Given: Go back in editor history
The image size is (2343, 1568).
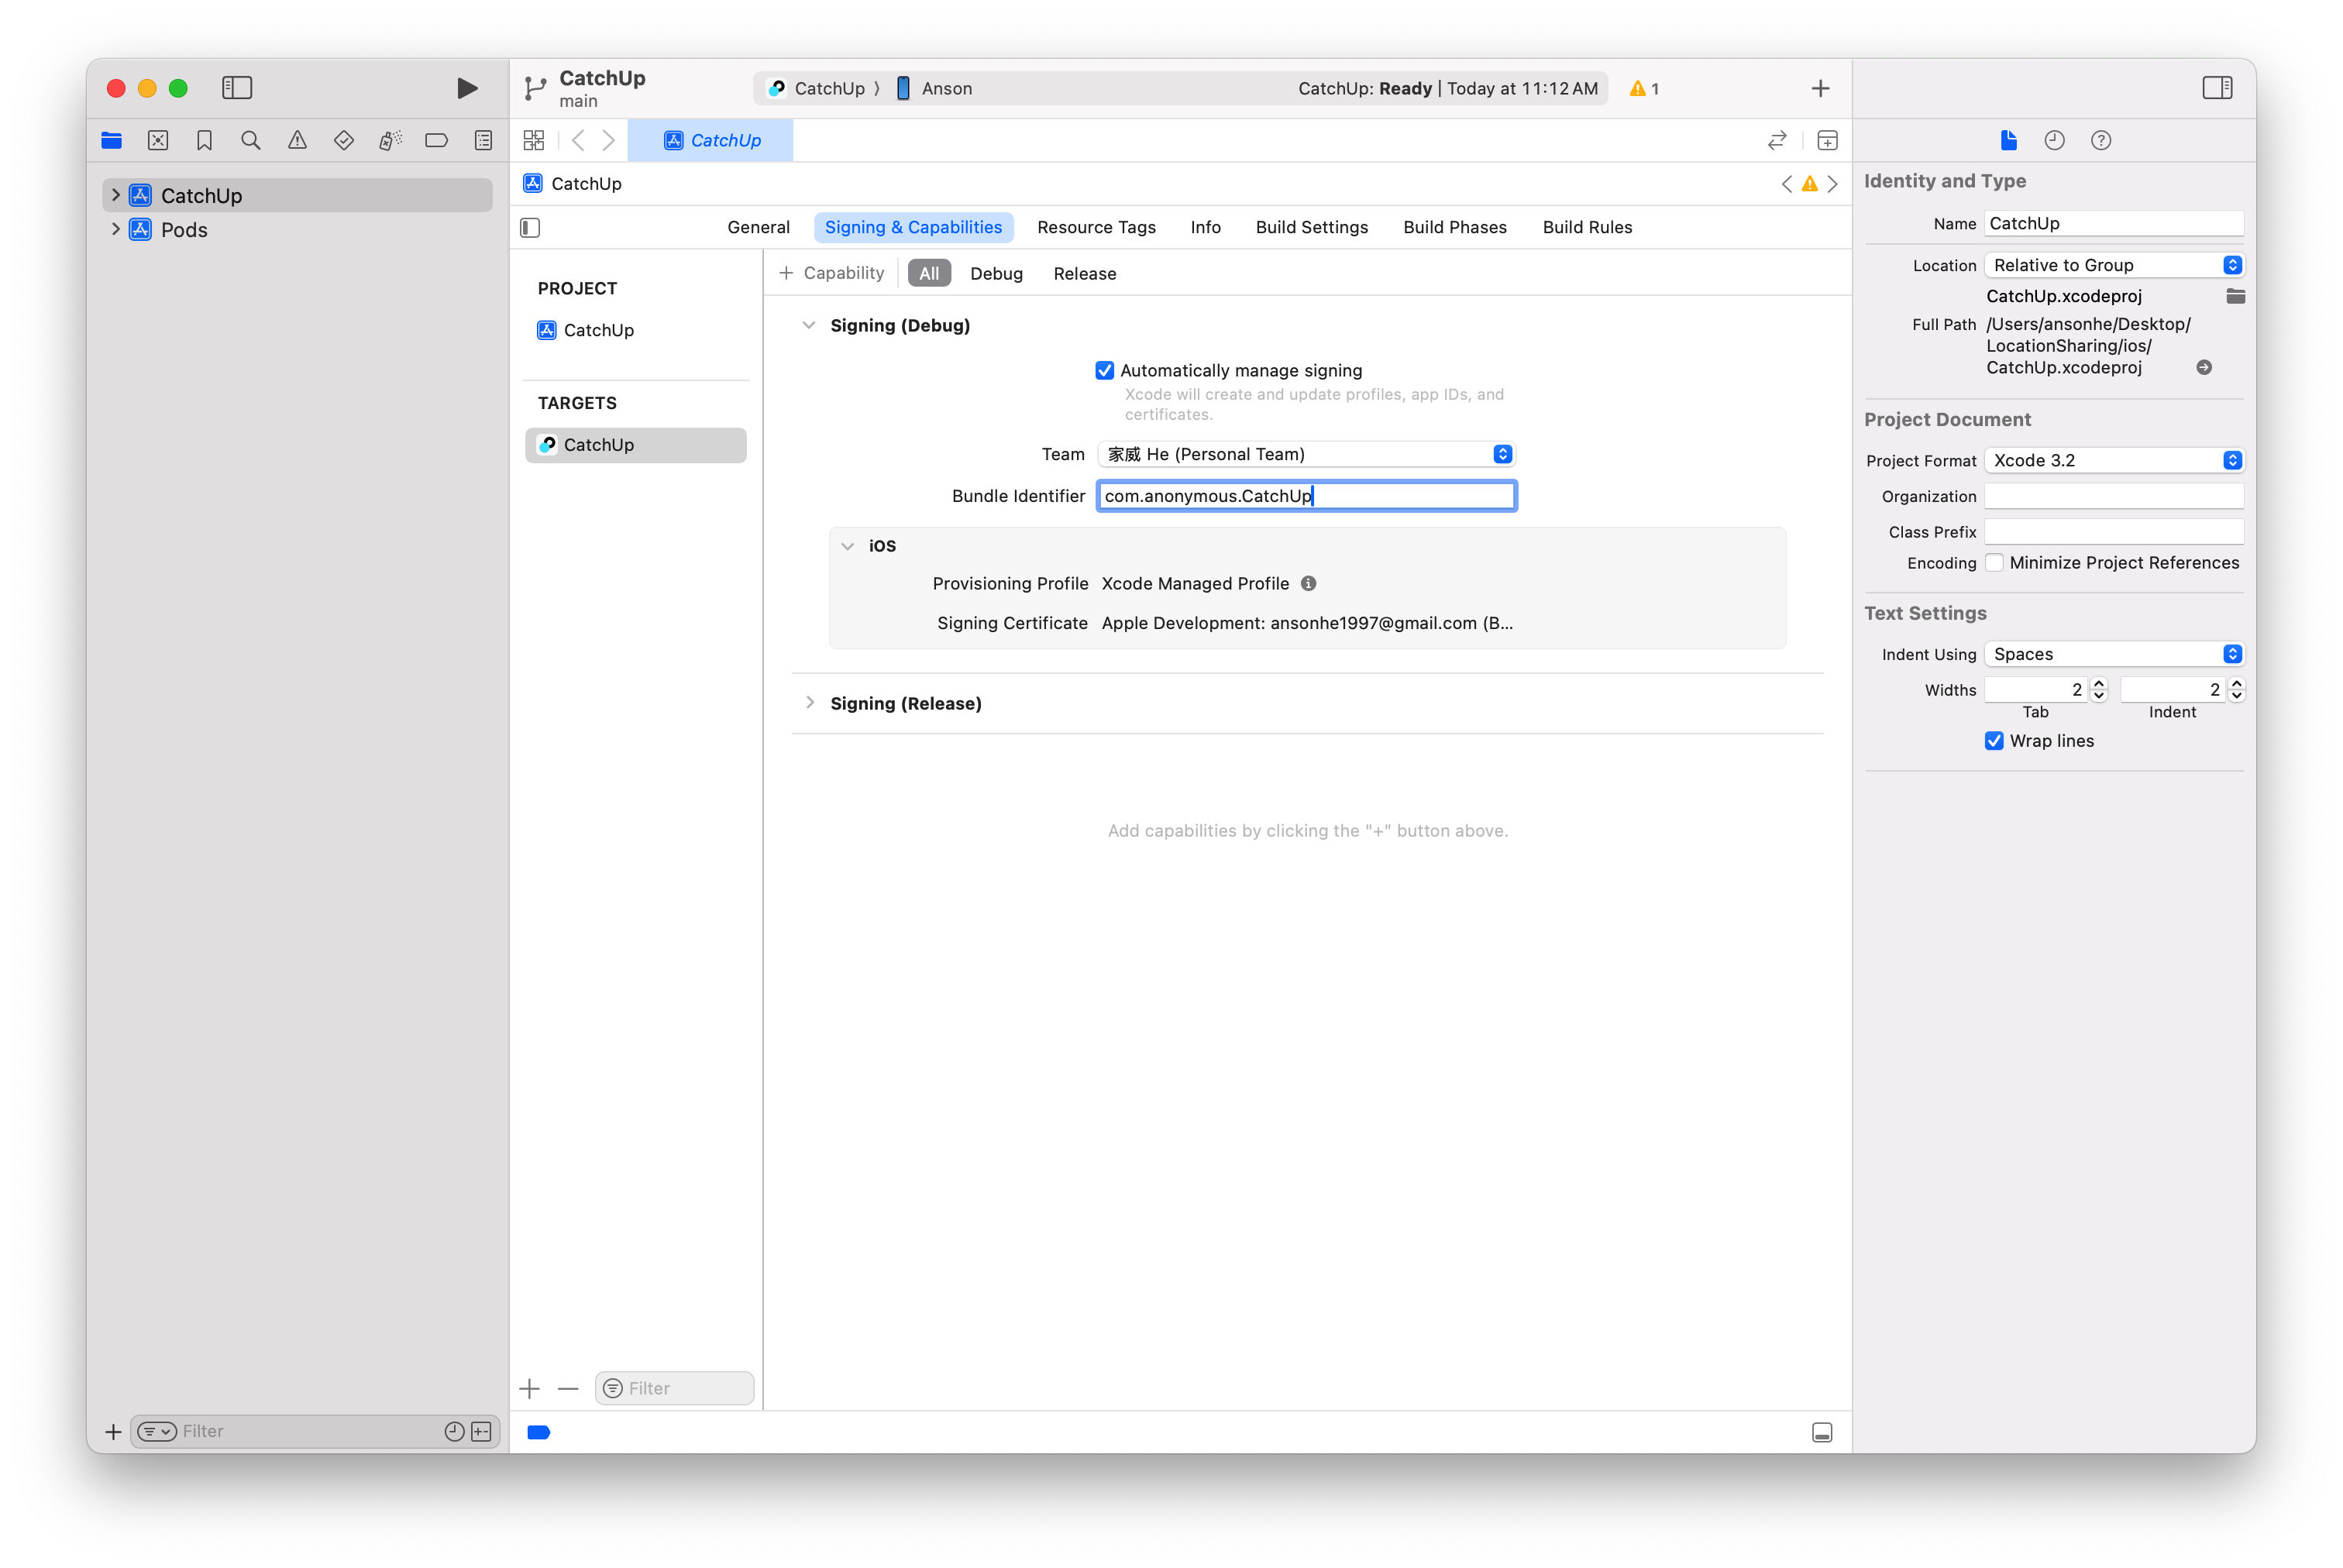Looking at the screenshot, I should (578, 140).
